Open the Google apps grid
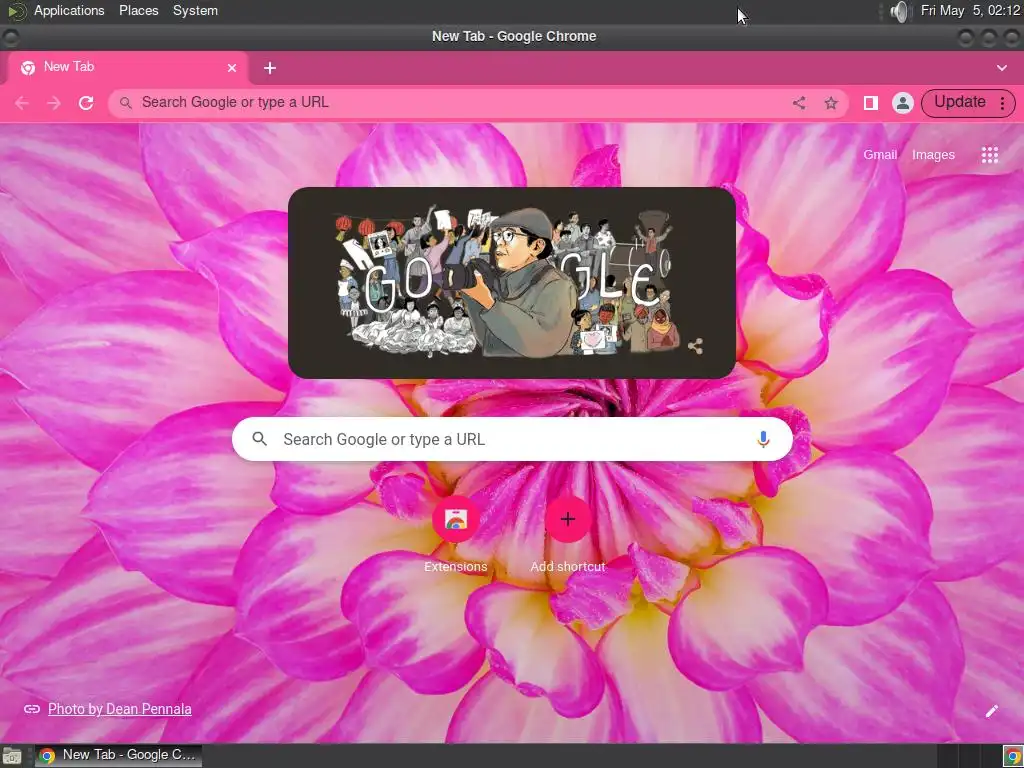 pos(989,155)
